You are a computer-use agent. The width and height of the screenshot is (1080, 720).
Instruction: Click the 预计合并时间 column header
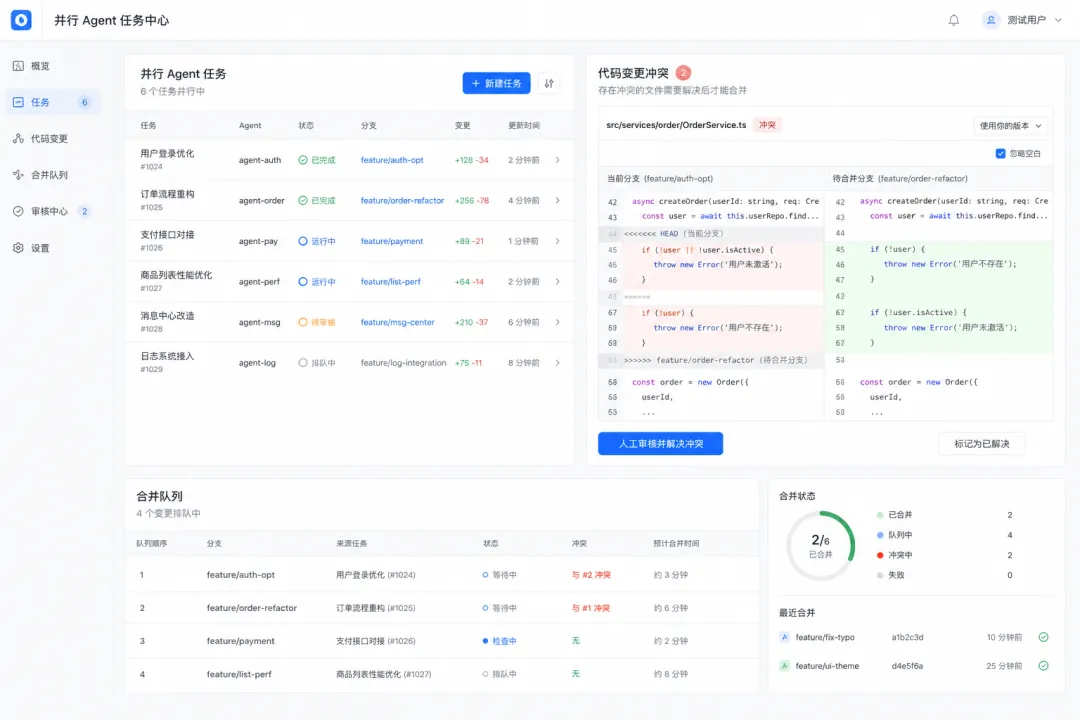[x=676, y=544]
